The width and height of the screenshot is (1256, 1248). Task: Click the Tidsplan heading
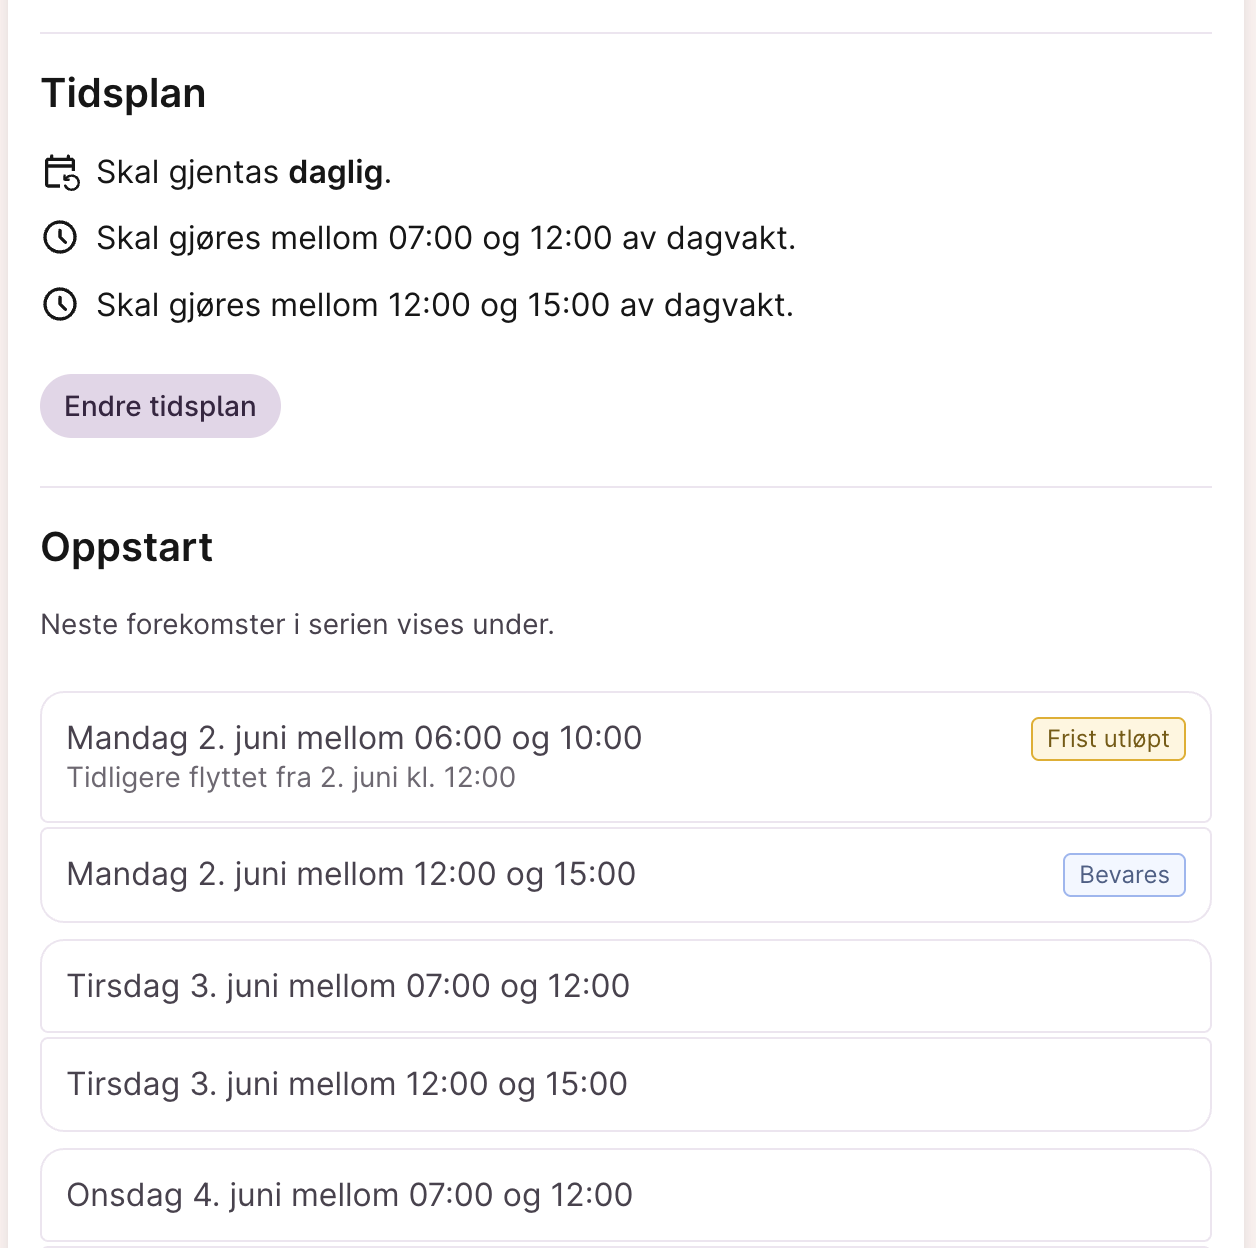pyautogui.click(x=124, y=93)
